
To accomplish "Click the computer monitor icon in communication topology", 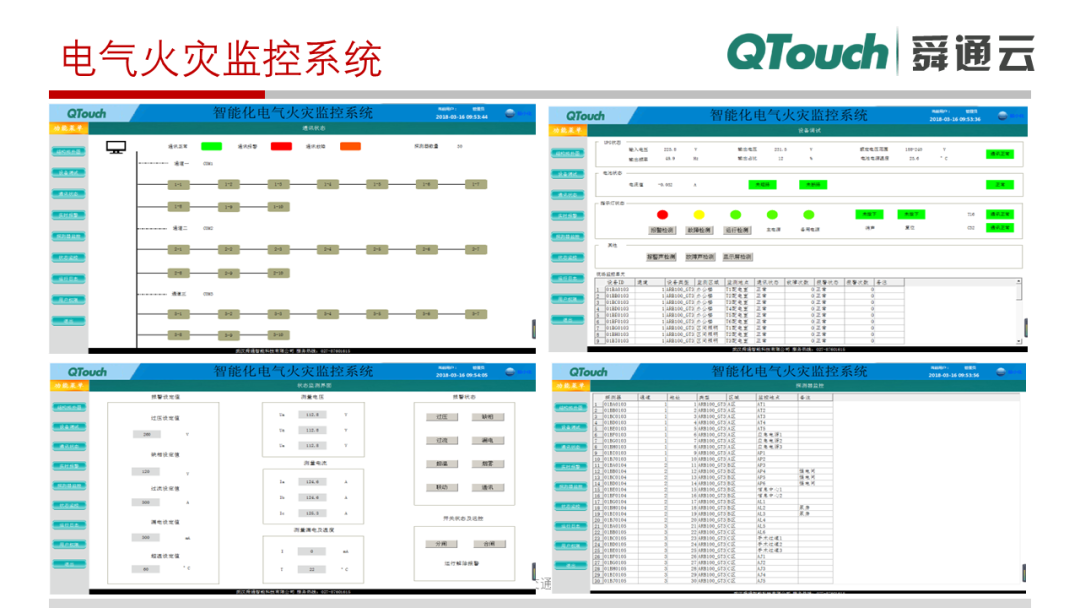I will pos(116,147).
